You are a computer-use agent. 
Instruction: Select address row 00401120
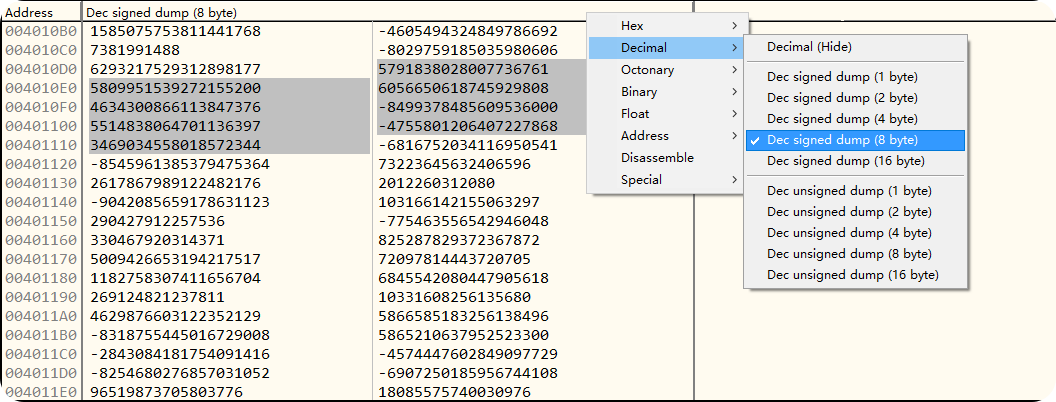[x=40, y=164]
